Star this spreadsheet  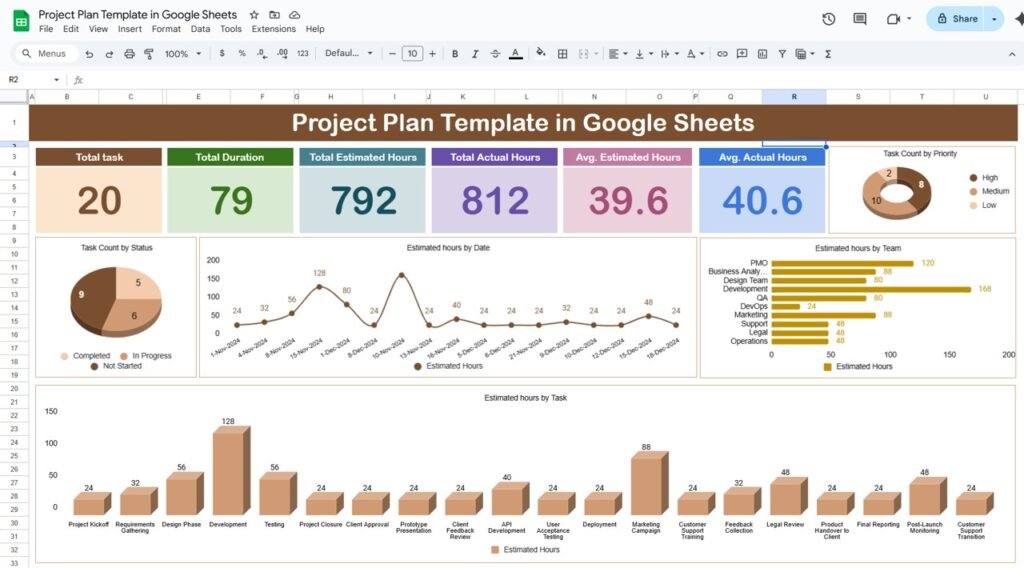pyautogui.click(x=254, y=15)
